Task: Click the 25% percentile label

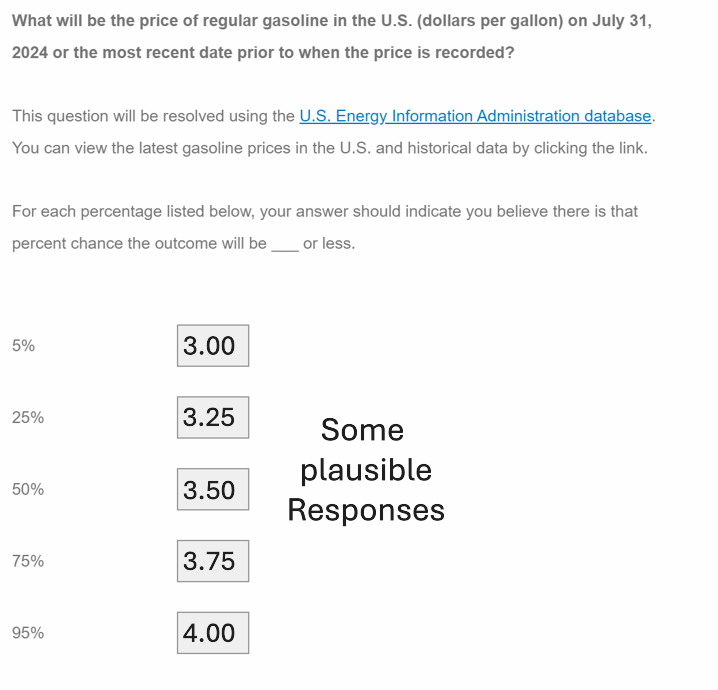Action: pos(28,418)
